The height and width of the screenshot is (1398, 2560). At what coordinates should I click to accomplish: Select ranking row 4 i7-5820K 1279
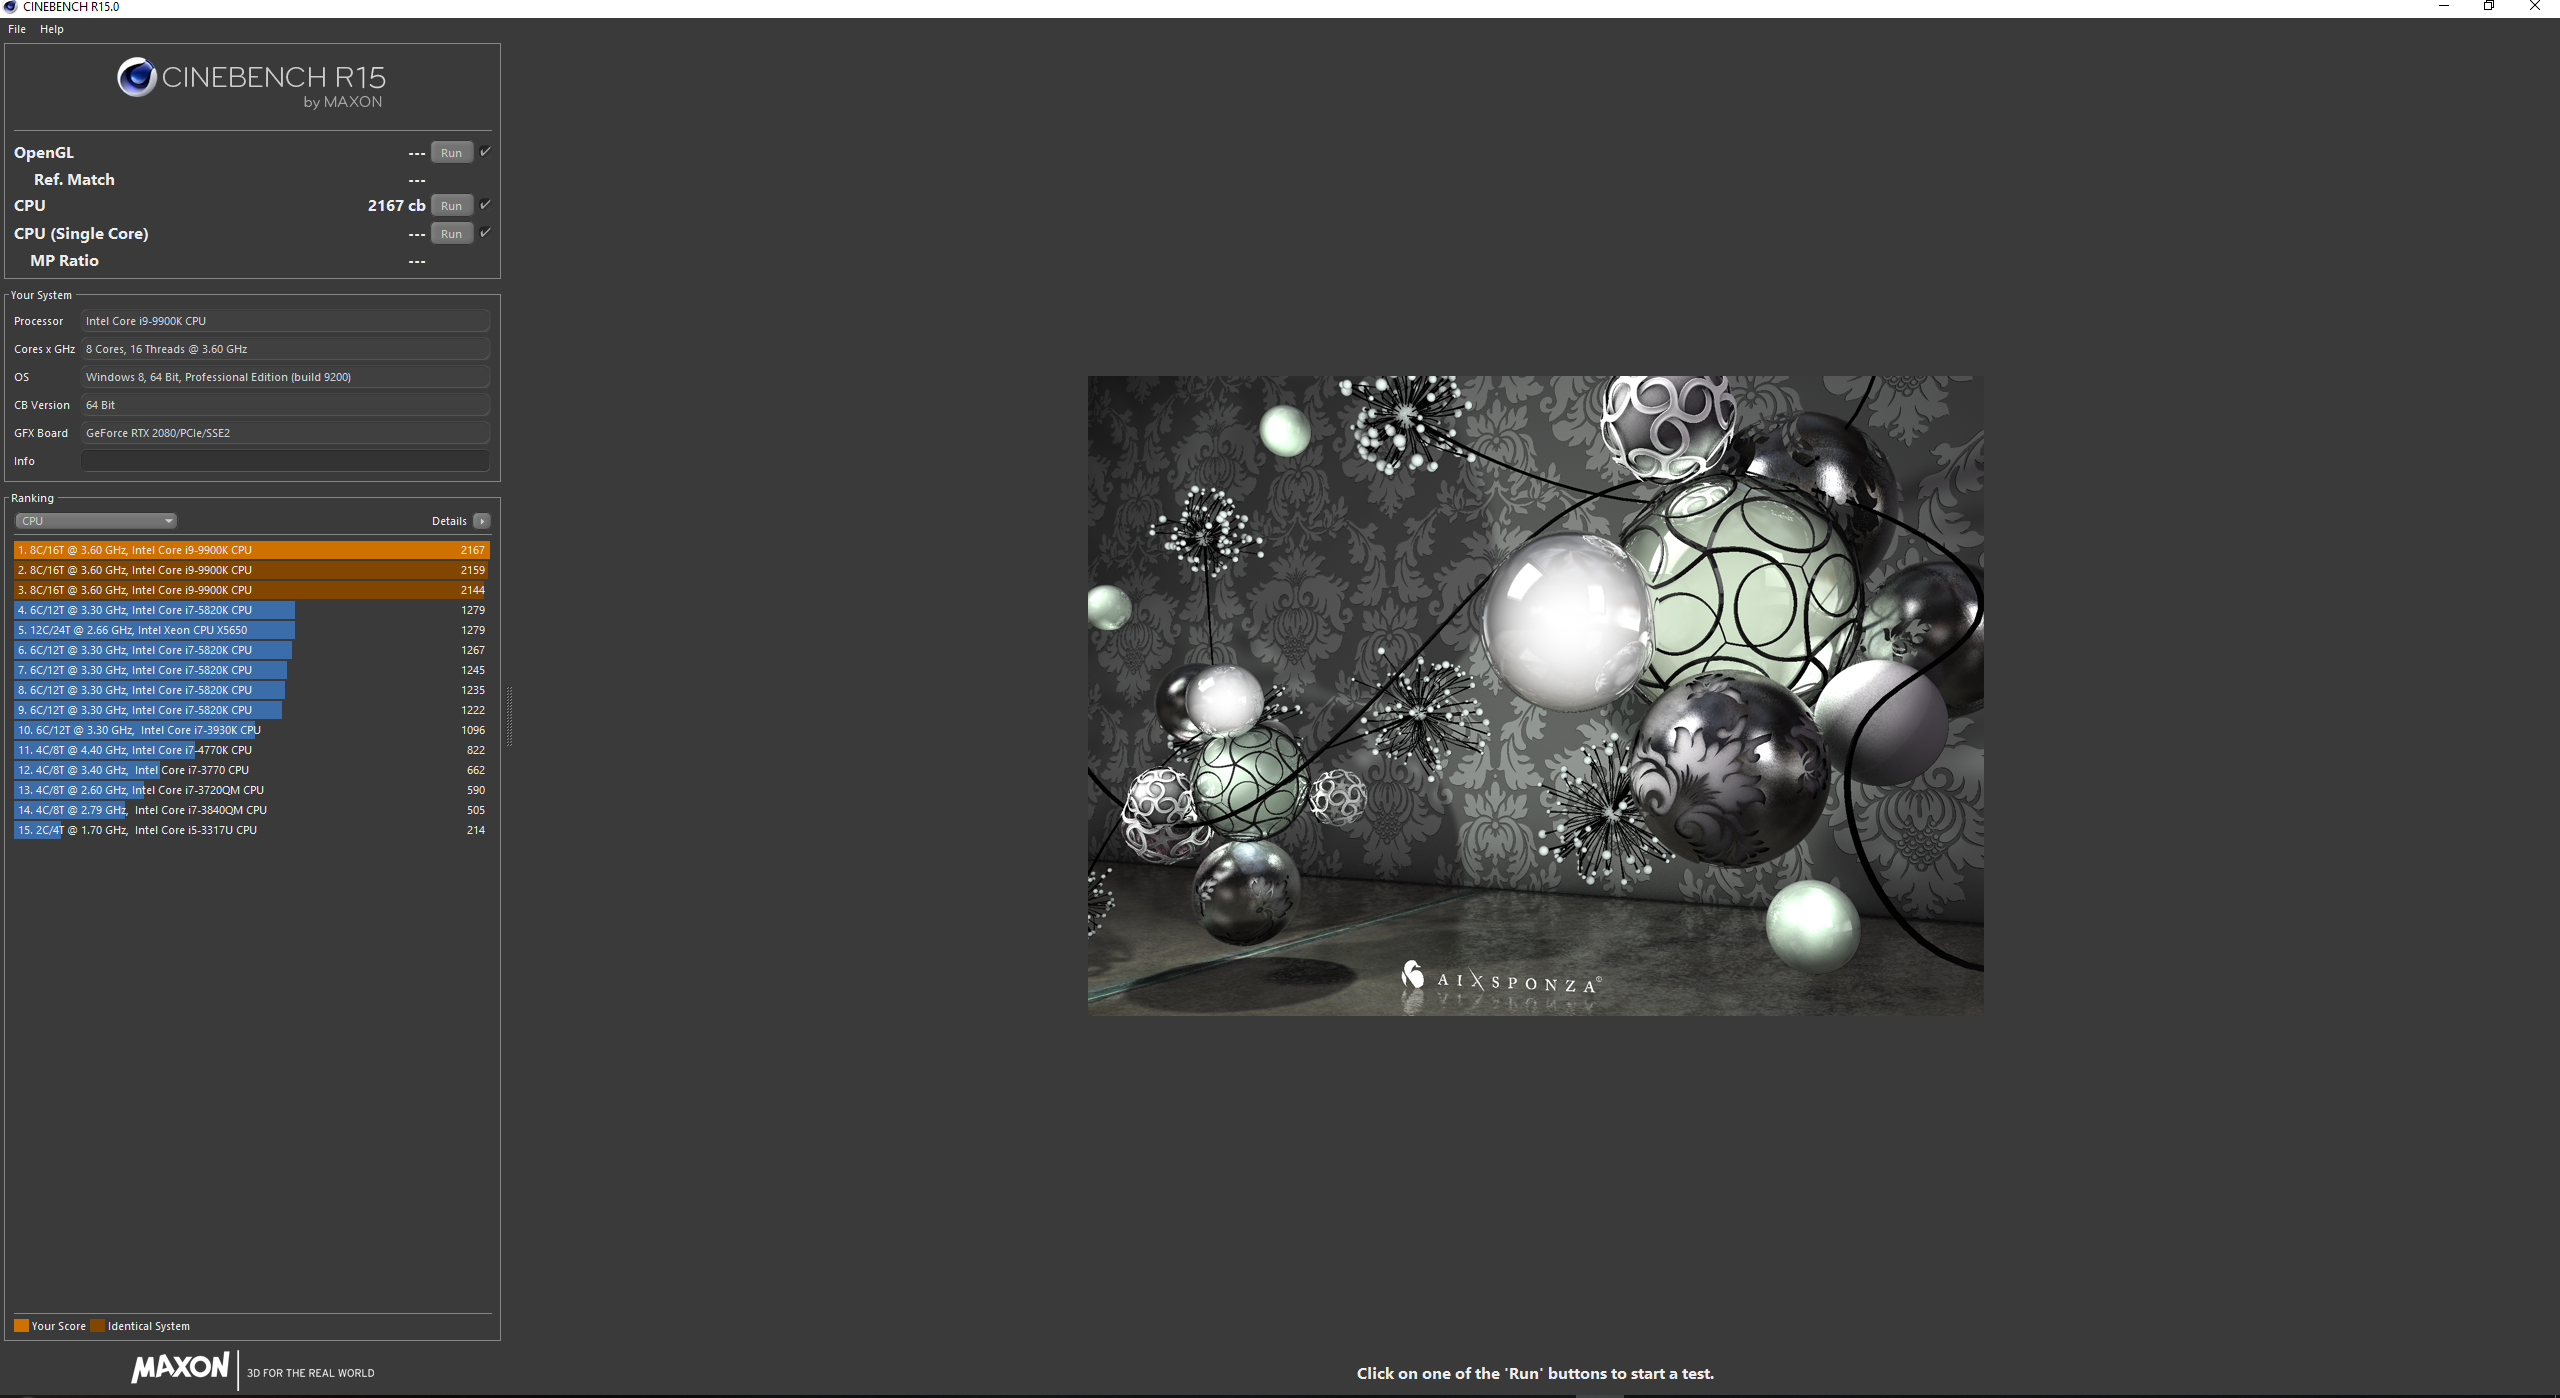coord(251,610)
